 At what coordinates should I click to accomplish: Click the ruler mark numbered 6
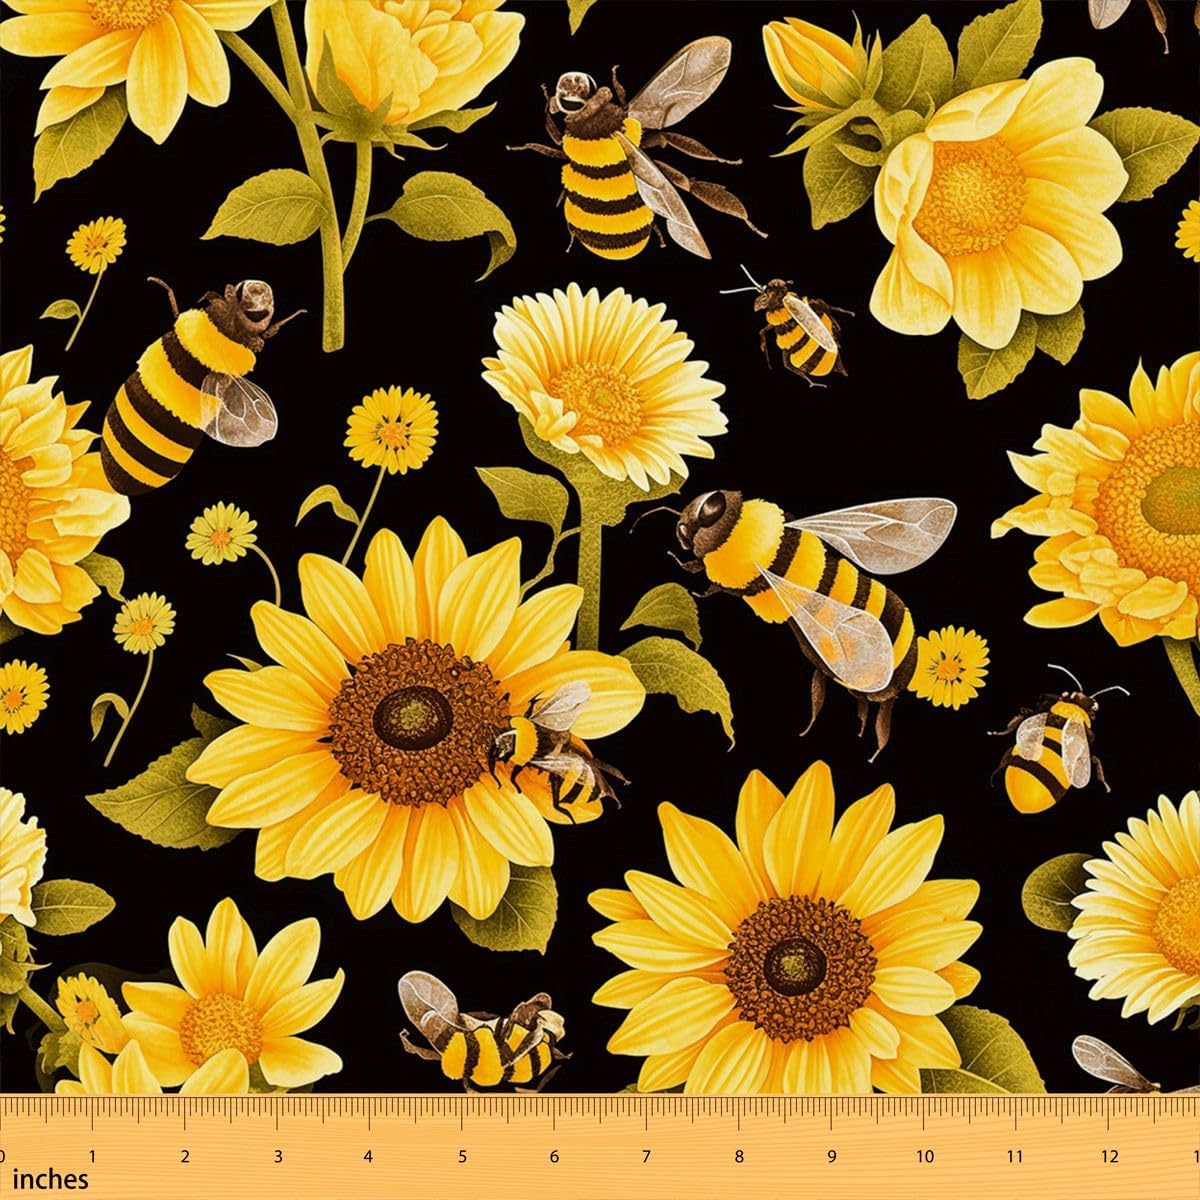click(553, 1156)
